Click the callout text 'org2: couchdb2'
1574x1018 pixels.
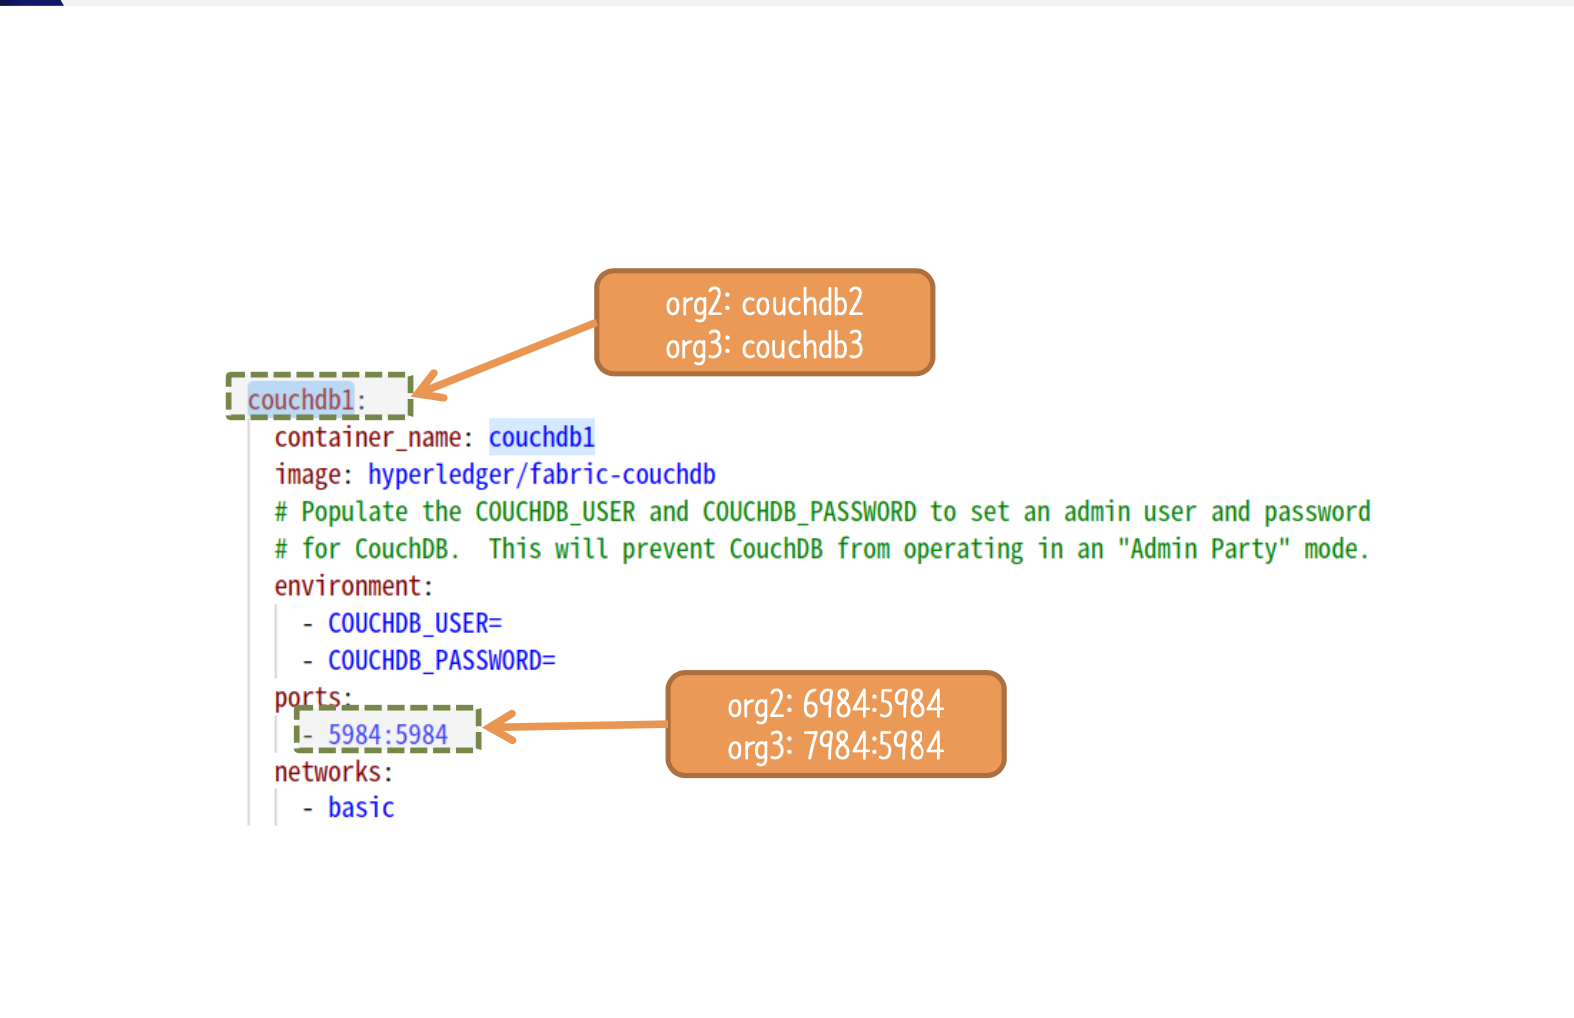[x=765, y=303]
